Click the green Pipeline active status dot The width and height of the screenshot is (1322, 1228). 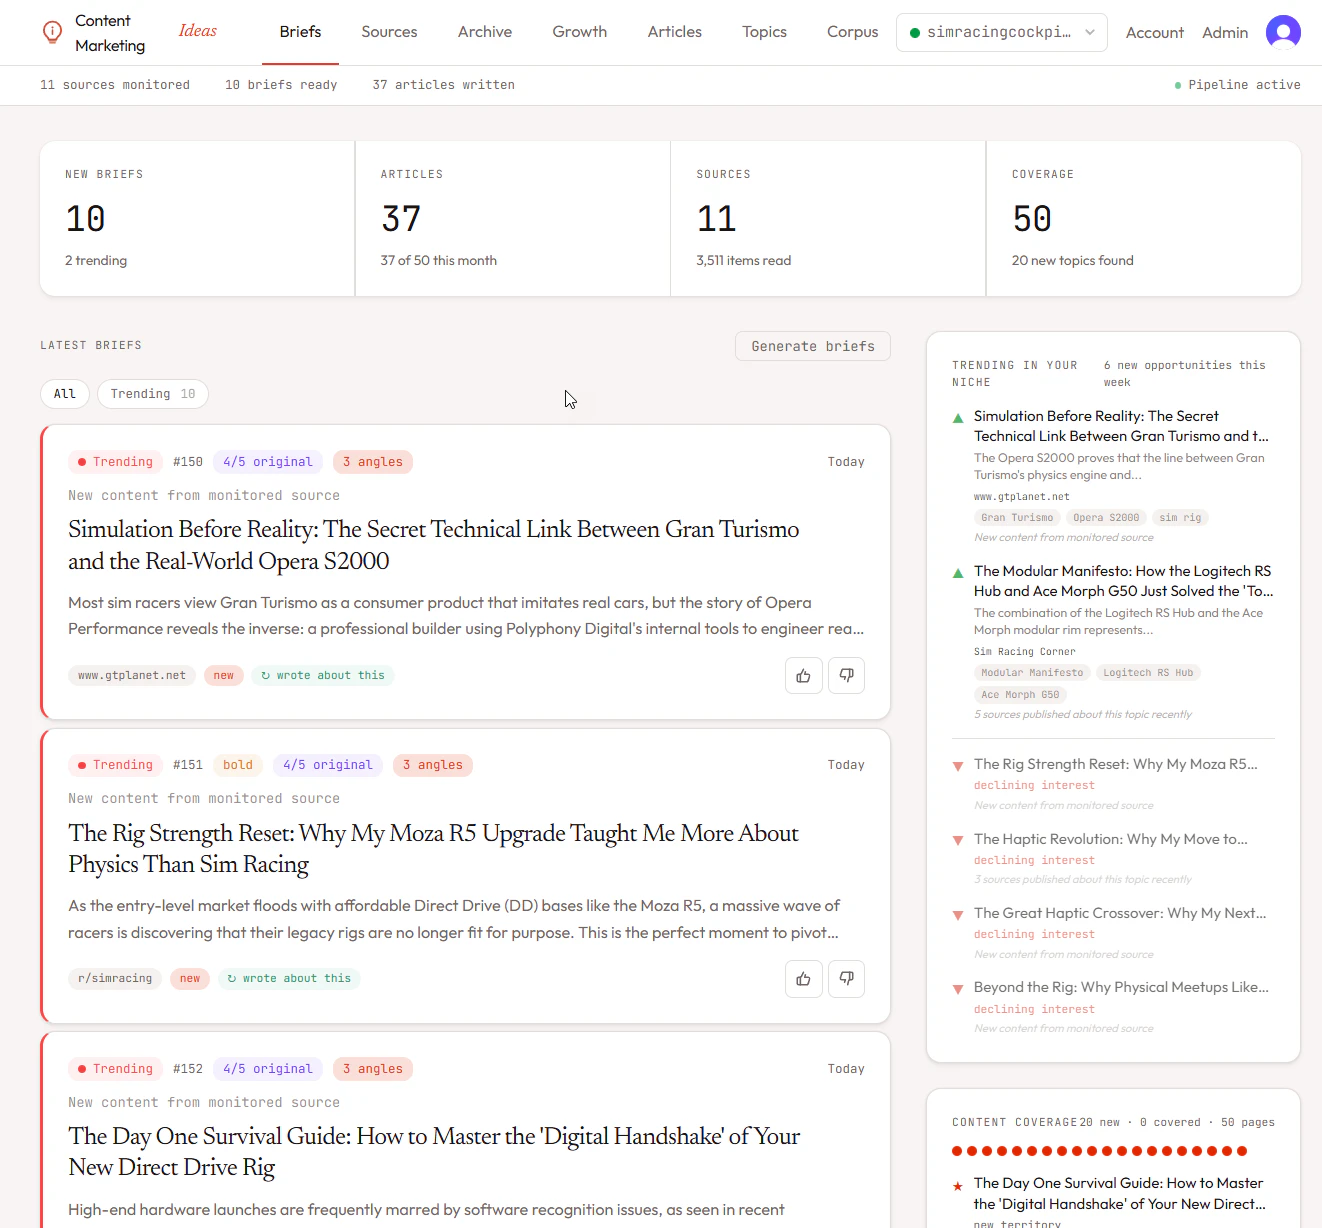pyautogui.click(x=1177, y=85)
